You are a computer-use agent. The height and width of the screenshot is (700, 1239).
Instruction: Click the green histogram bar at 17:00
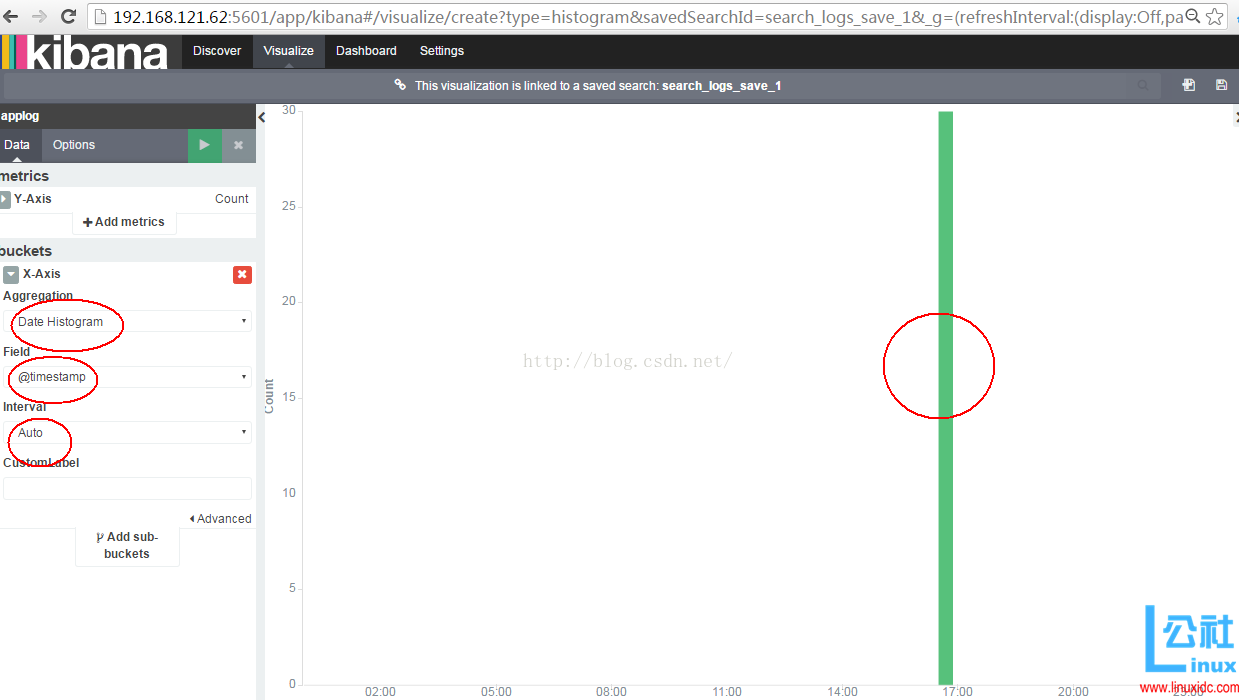click(x=945, y=397)
